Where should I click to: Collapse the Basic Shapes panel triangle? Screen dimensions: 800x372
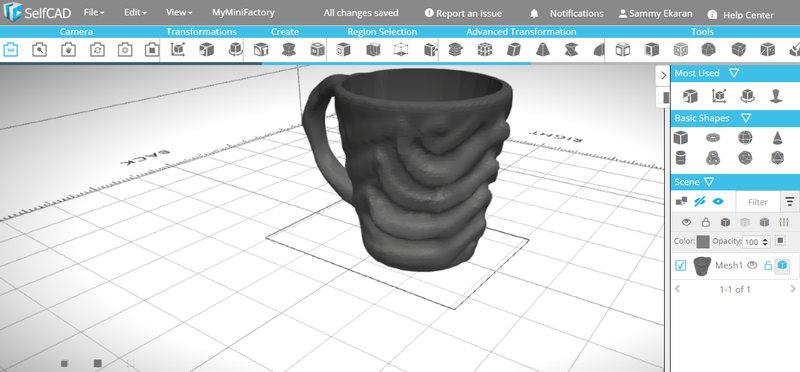click(x=745, y=118)
